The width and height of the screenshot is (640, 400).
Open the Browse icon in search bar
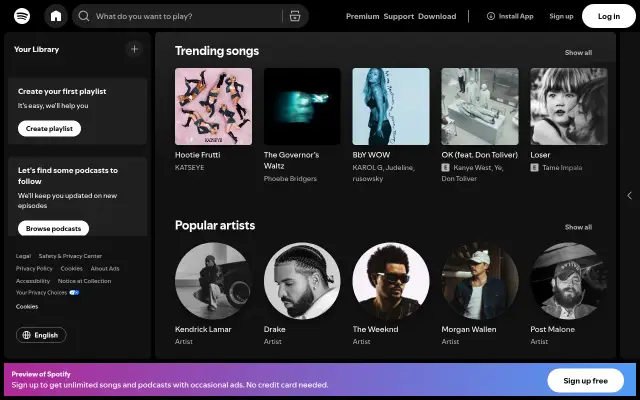(x=295, y=16)
